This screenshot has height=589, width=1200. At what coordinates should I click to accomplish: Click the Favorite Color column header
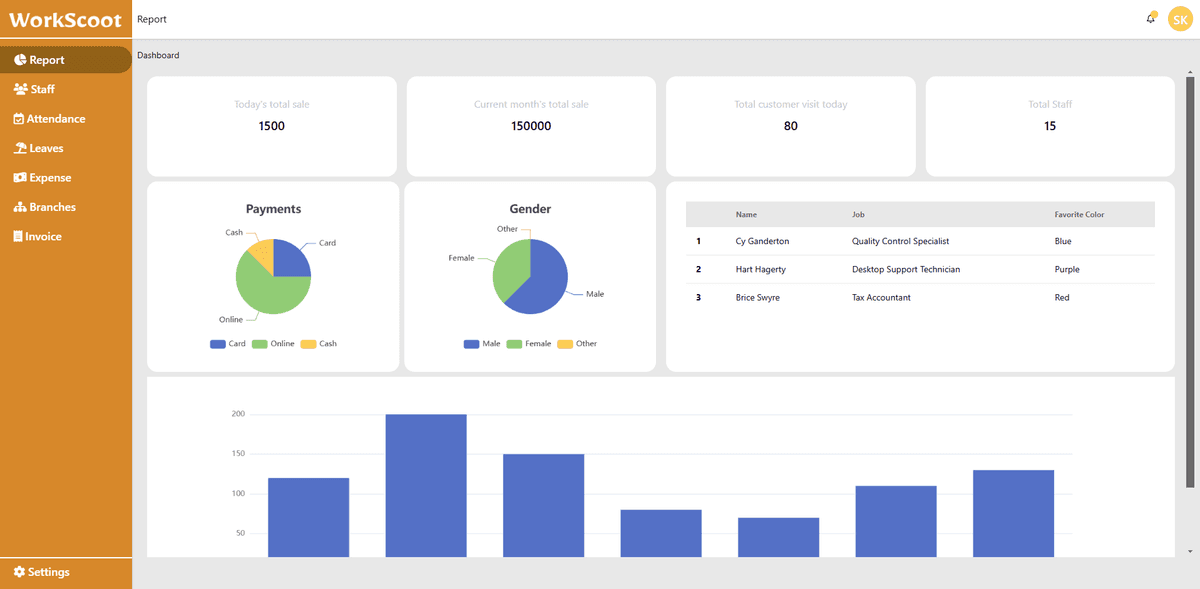[1079, 215]
